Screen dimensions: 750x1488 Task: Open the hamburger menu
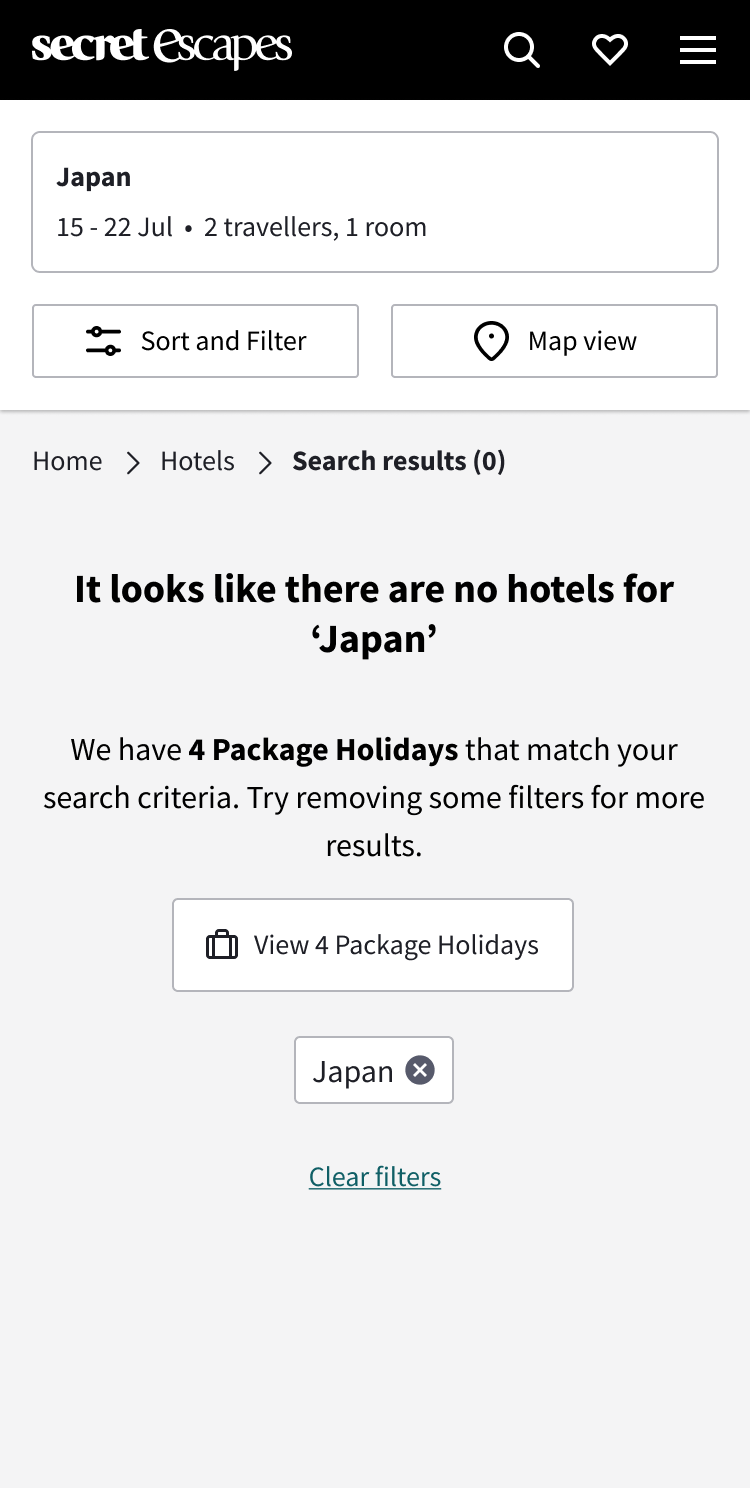(x=698, y=50)
